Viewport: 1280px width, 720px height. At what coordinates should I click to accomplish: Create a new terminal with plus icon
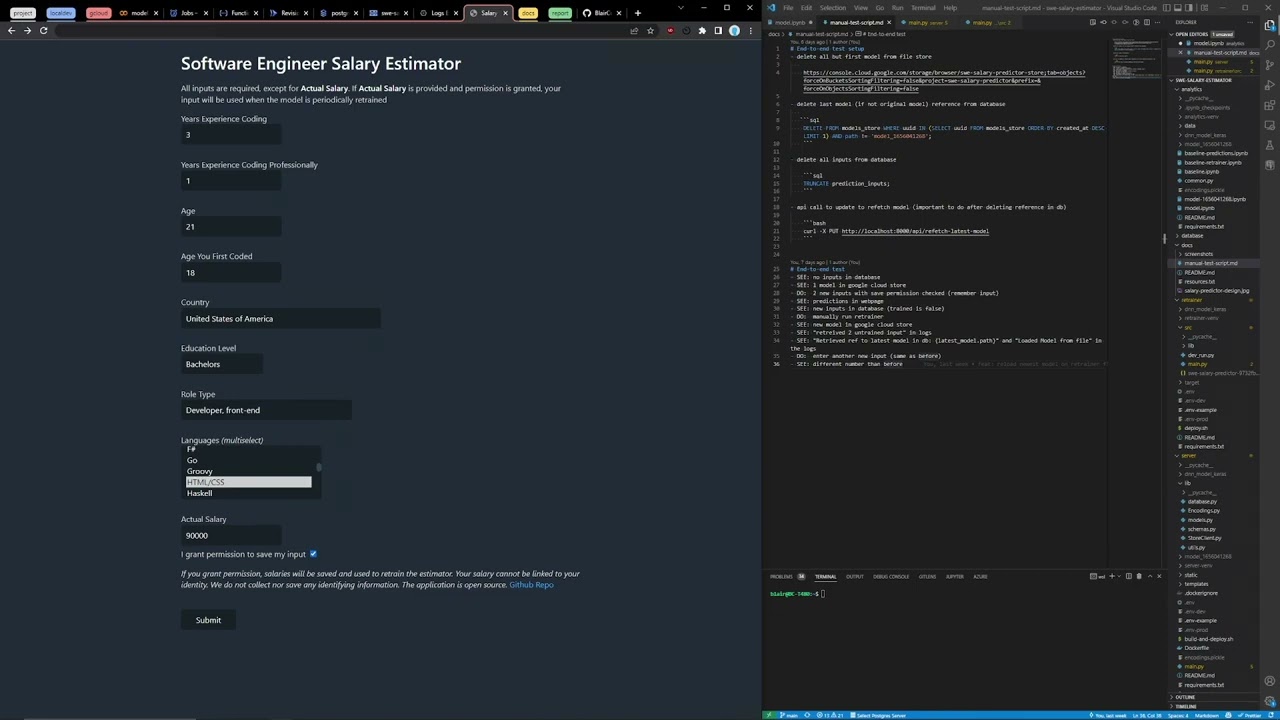point(1112,576)
